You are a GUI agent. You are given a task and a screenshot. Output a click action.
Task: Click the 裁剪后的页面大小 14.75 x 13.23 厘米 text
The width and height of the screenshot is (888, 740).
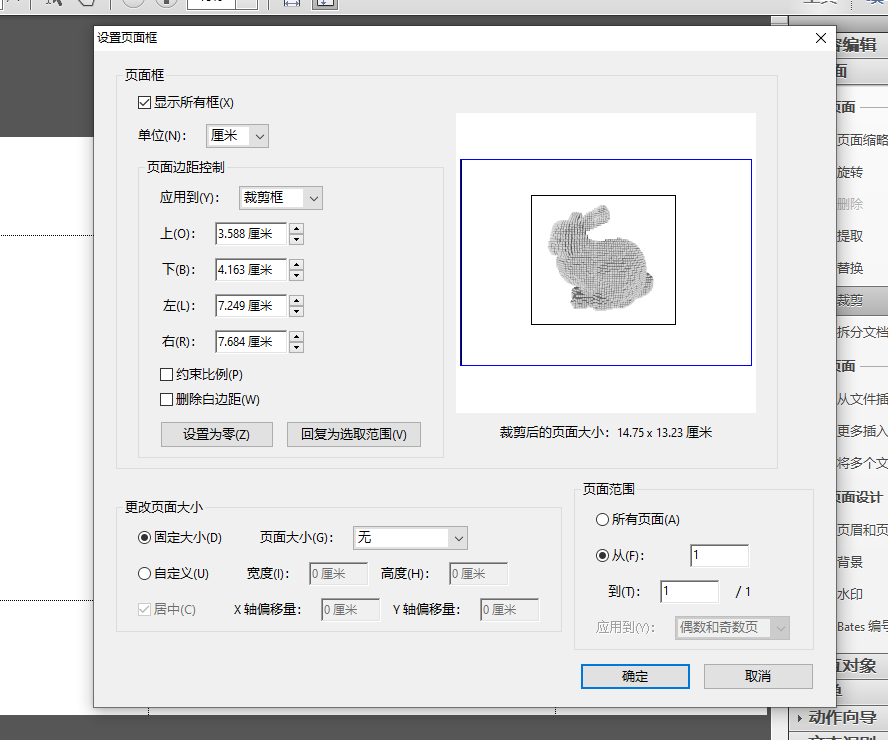(x=605, y=433)
